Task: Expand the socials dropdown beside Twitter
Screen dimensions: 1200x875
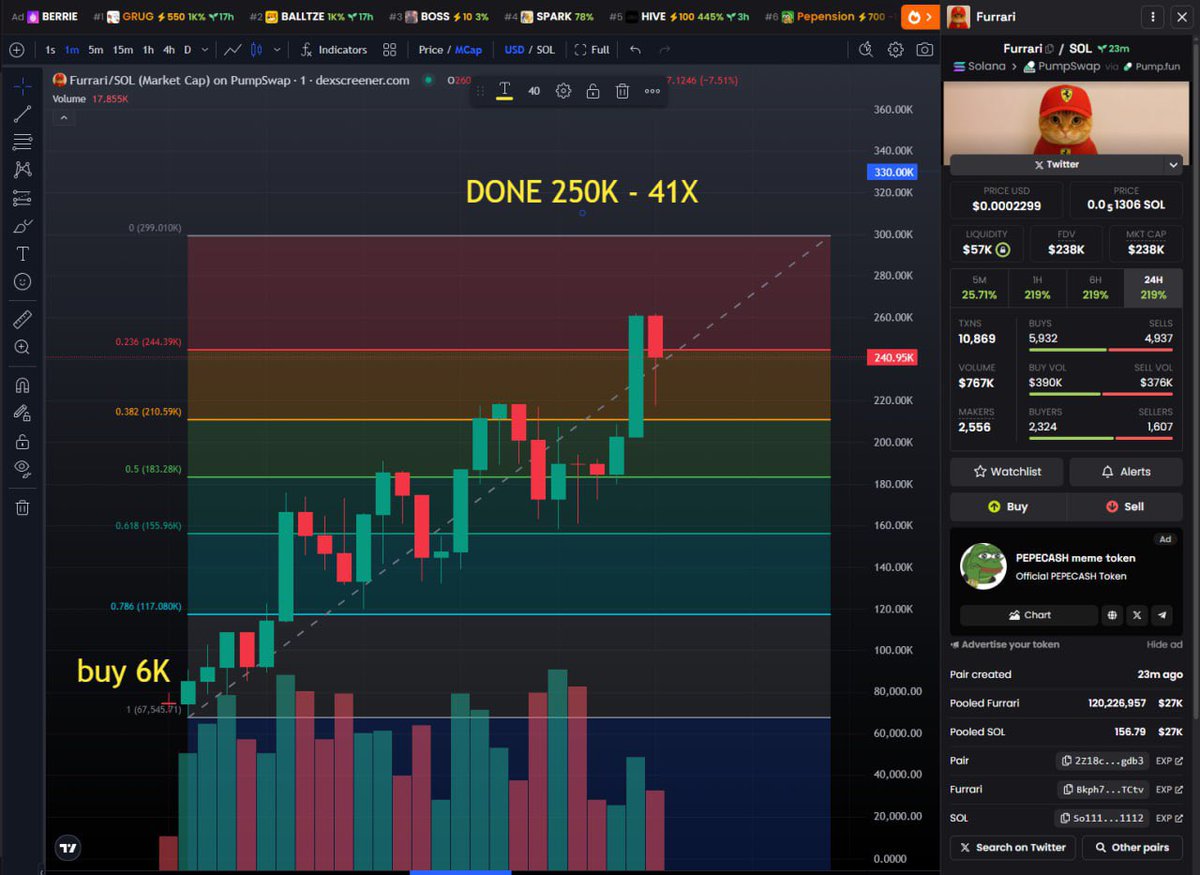Action: tap(1173, 164)
